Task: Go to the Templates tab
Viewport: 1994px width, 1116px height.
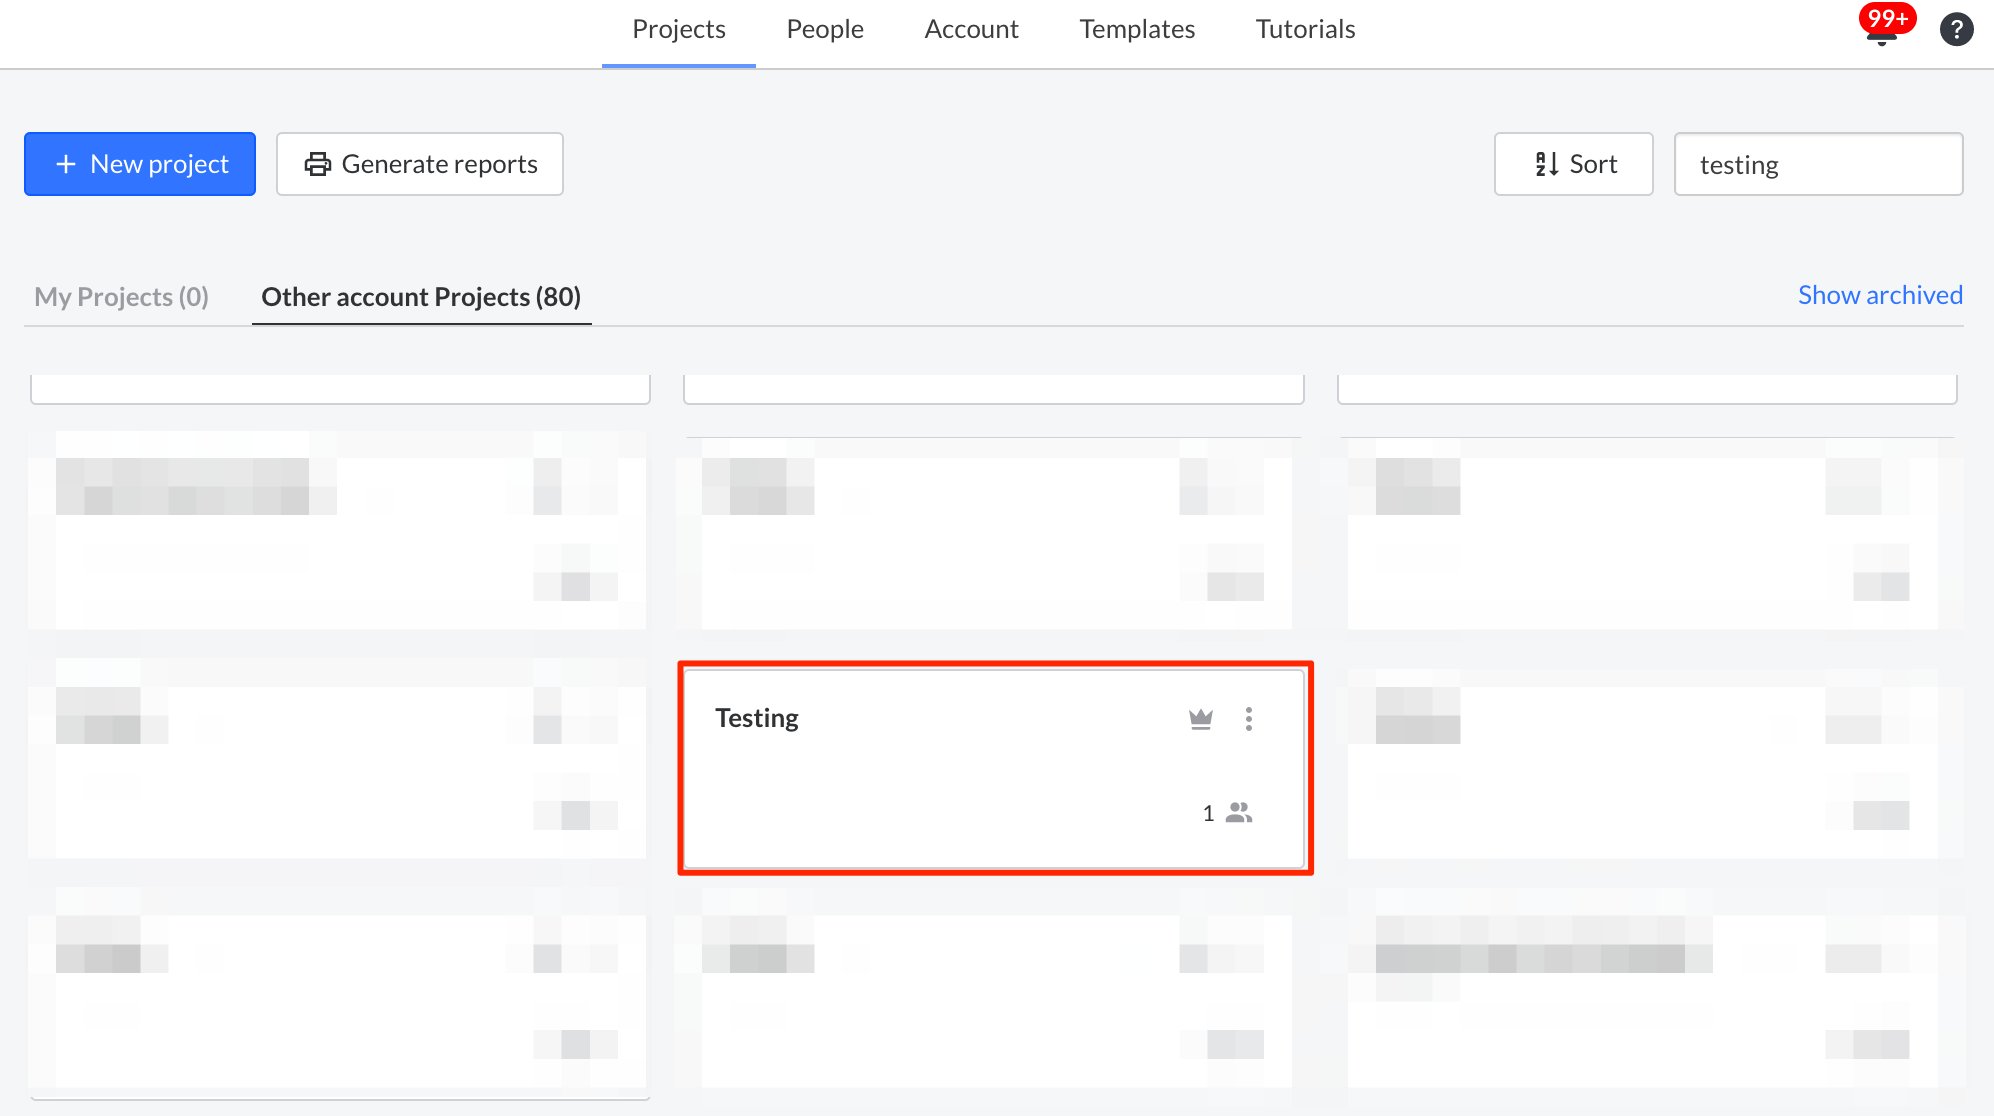Action: tap(1137, 29)
